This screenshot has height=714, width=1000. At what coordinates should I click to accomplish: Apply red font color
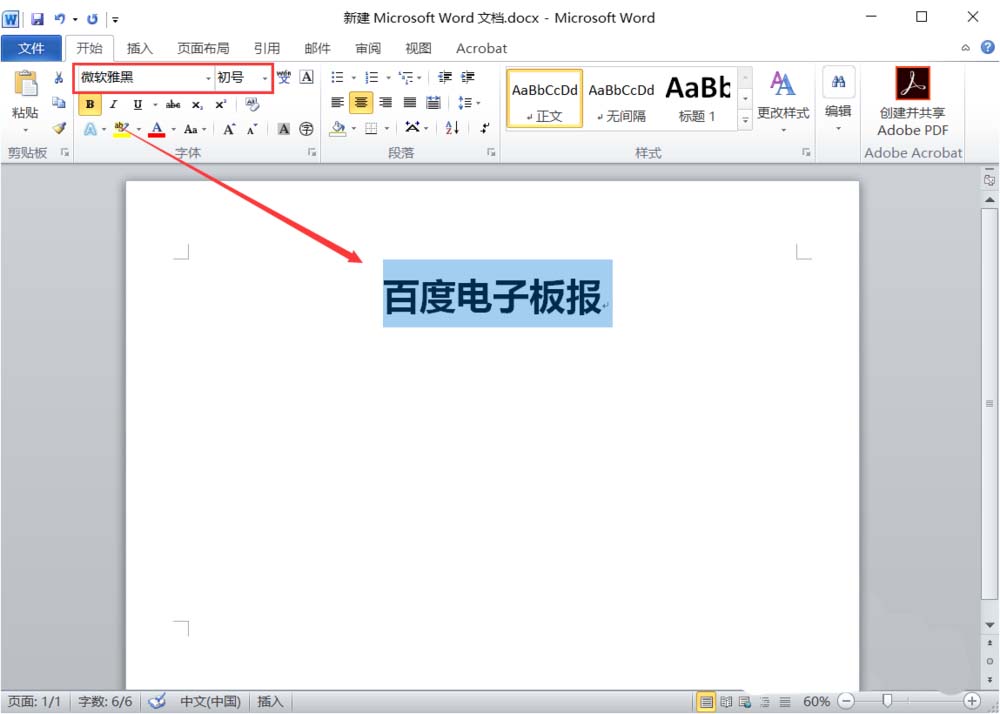pyautogui.click(x=157, y=129)
